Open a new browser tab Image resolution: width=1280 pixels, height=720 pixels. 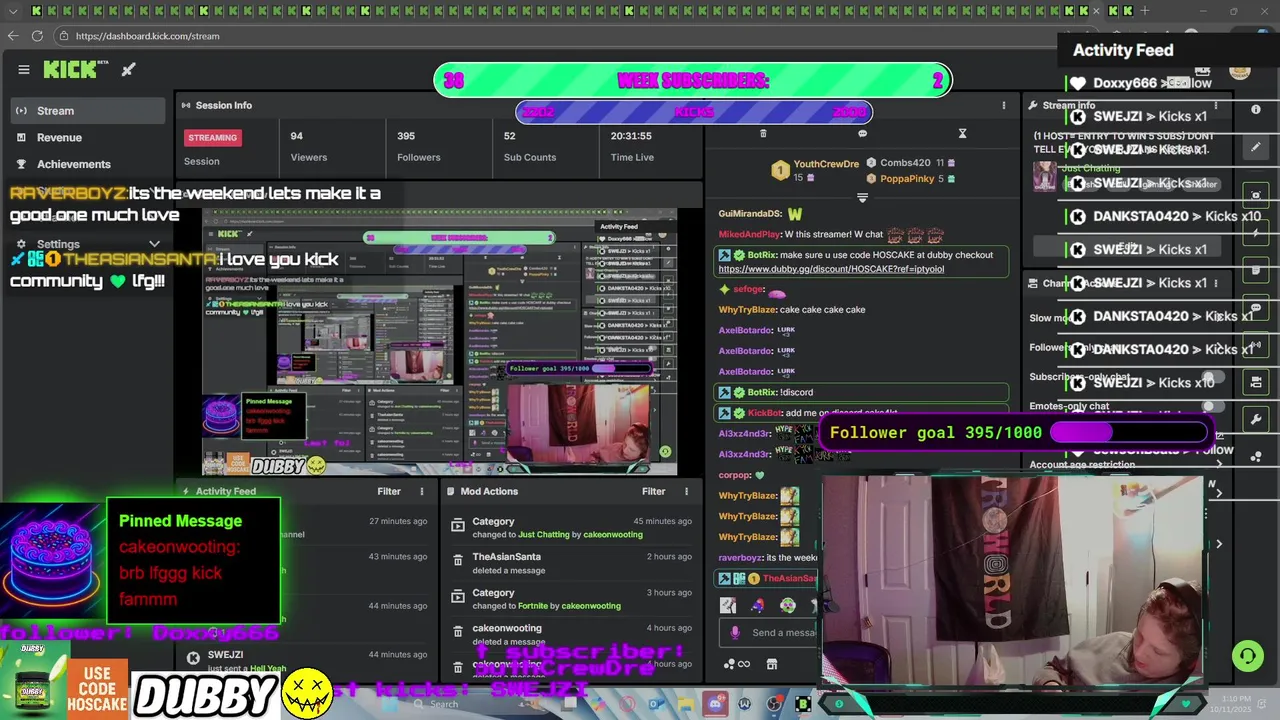(1145, 11)
